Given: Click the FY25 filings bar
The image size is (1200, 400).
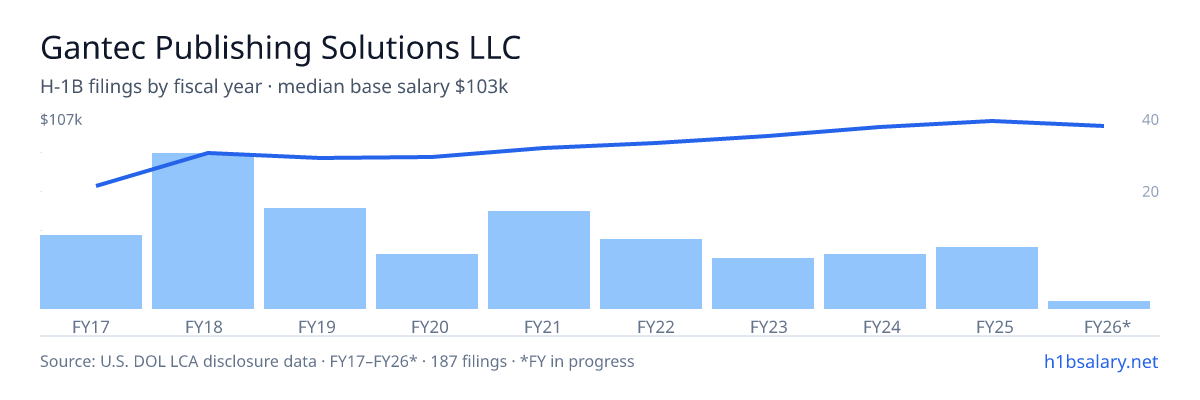Looking at the screenshot, I should [x=987, y=278].
